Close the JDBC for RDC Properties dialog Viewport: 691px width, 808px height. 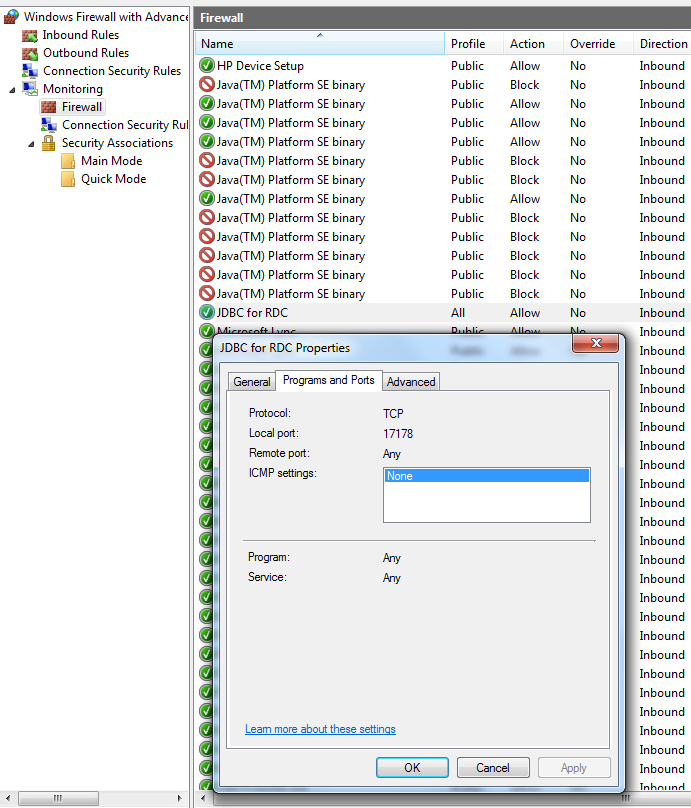tap(596, 343)
